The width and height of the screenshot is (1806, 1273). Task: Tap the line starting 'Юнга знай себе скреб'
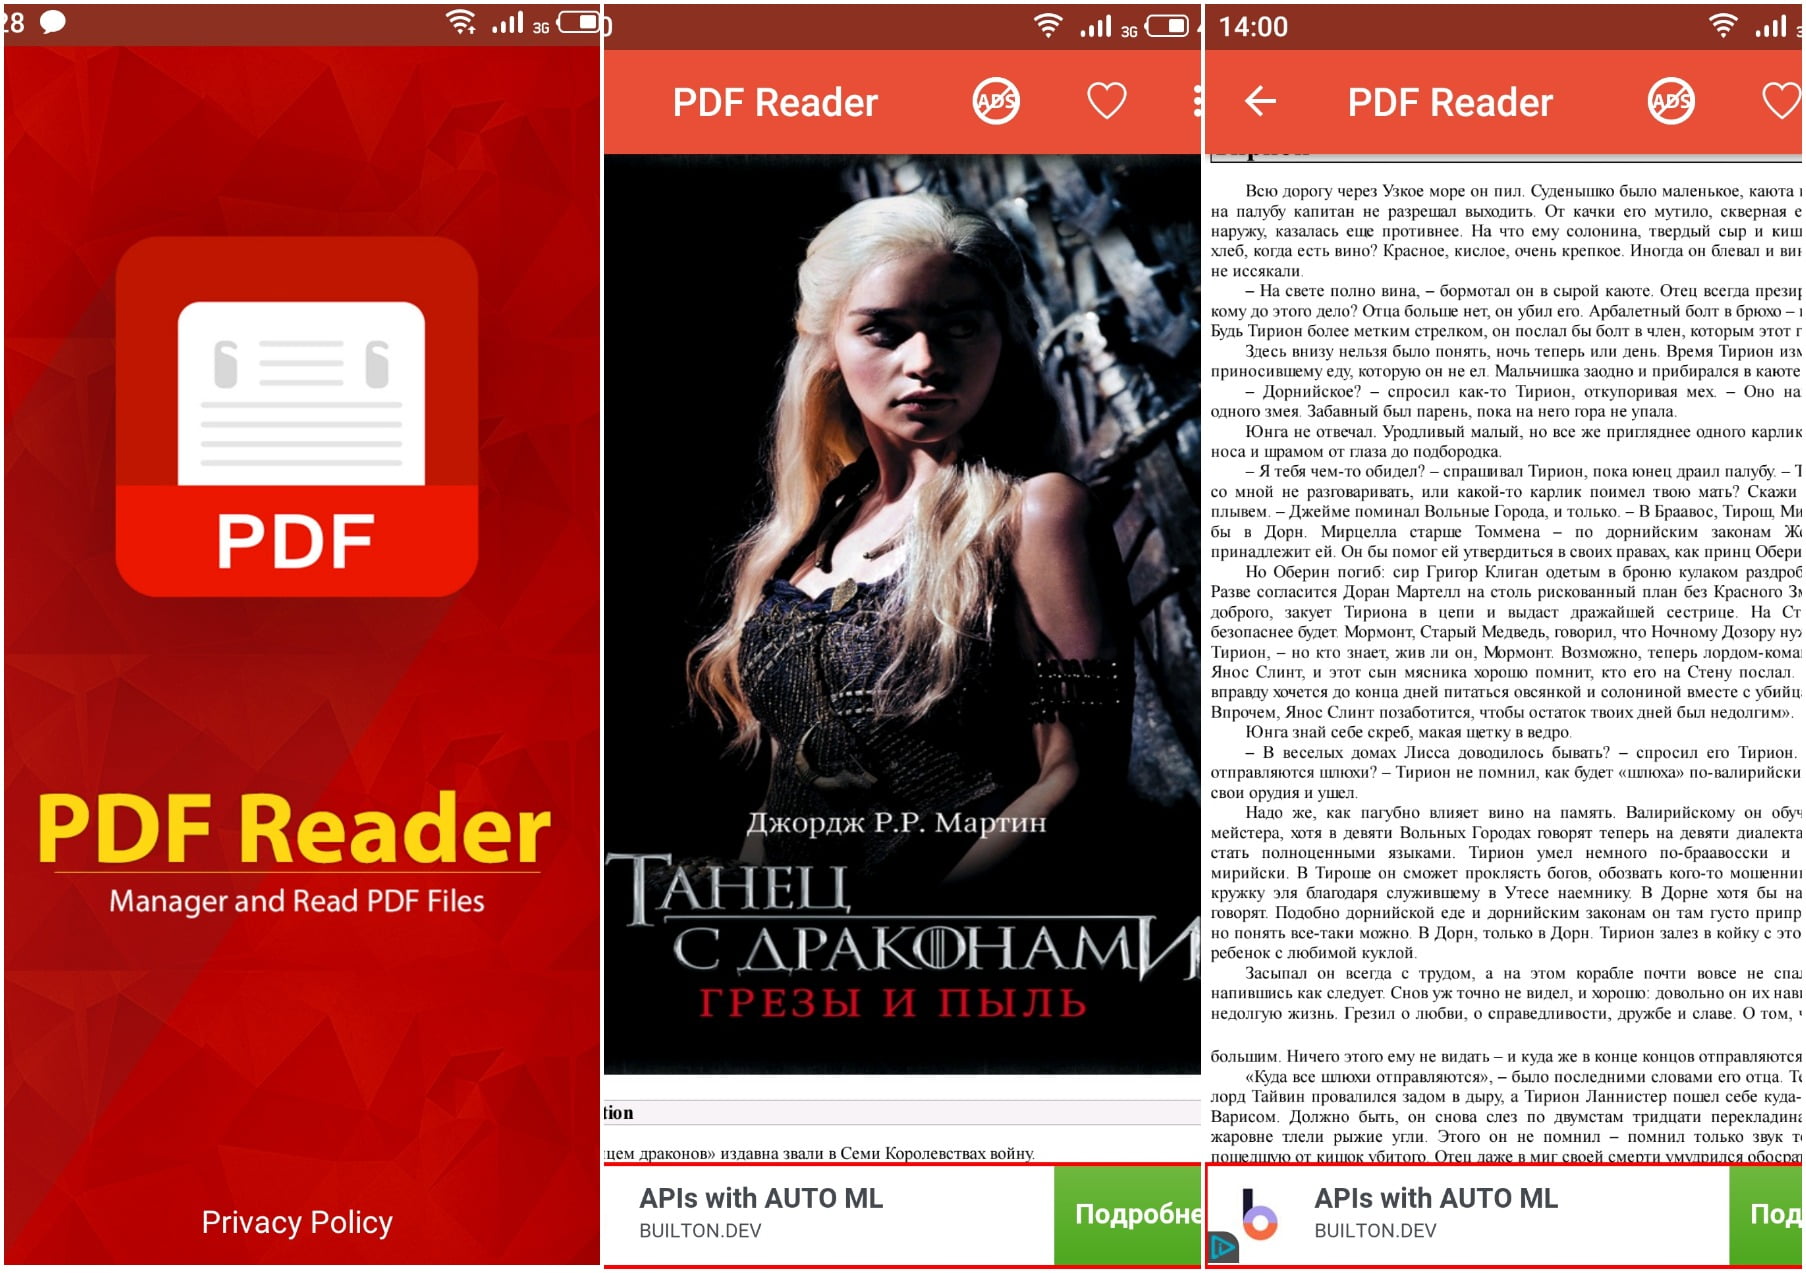click(1408, 732)
